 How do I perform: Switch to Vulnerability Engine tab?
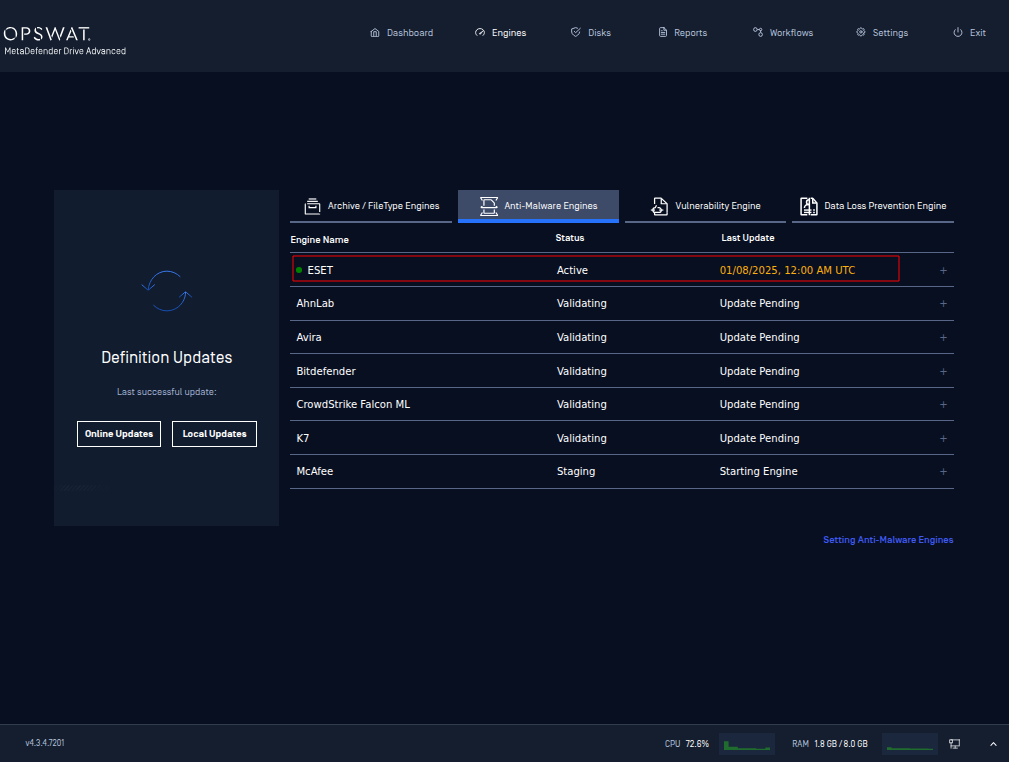705,206
